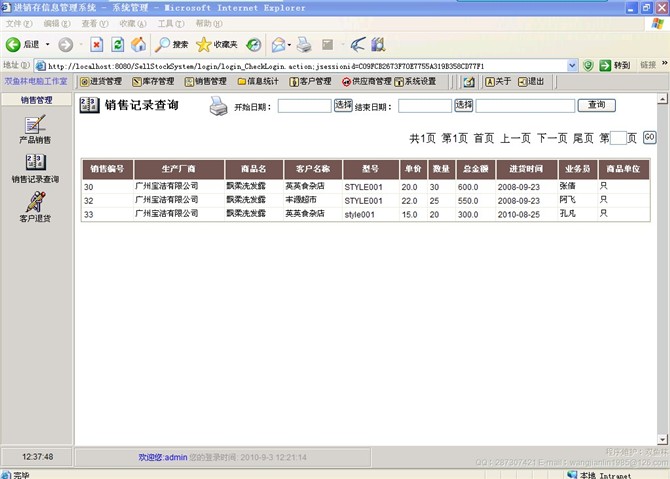Open the 收藏夹 favorites toolbar button

pyautogui.click(x=217, y=44)
